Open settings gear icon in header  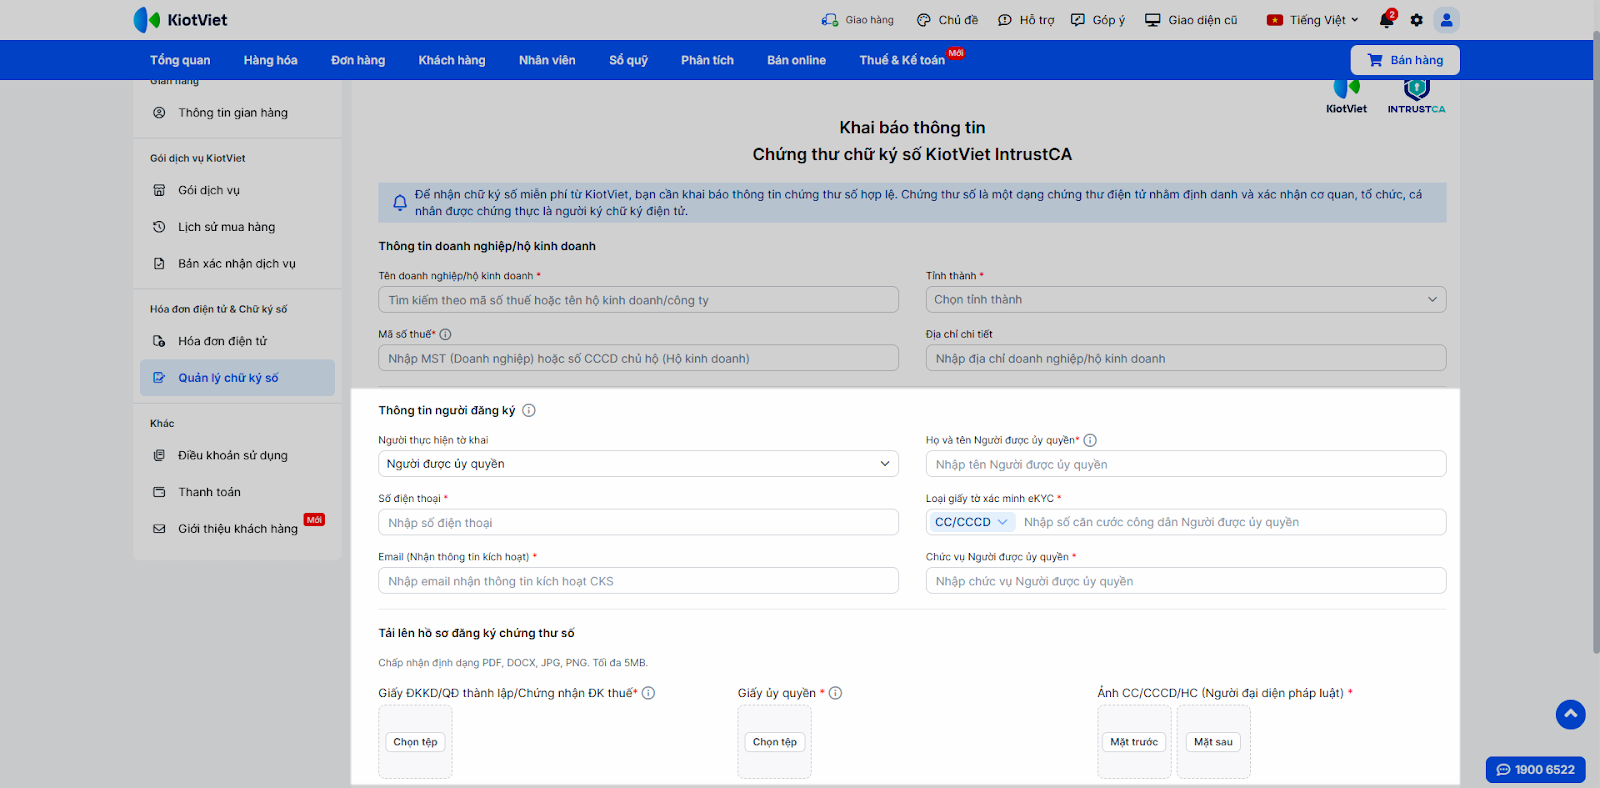click(x=1416, y=20)
